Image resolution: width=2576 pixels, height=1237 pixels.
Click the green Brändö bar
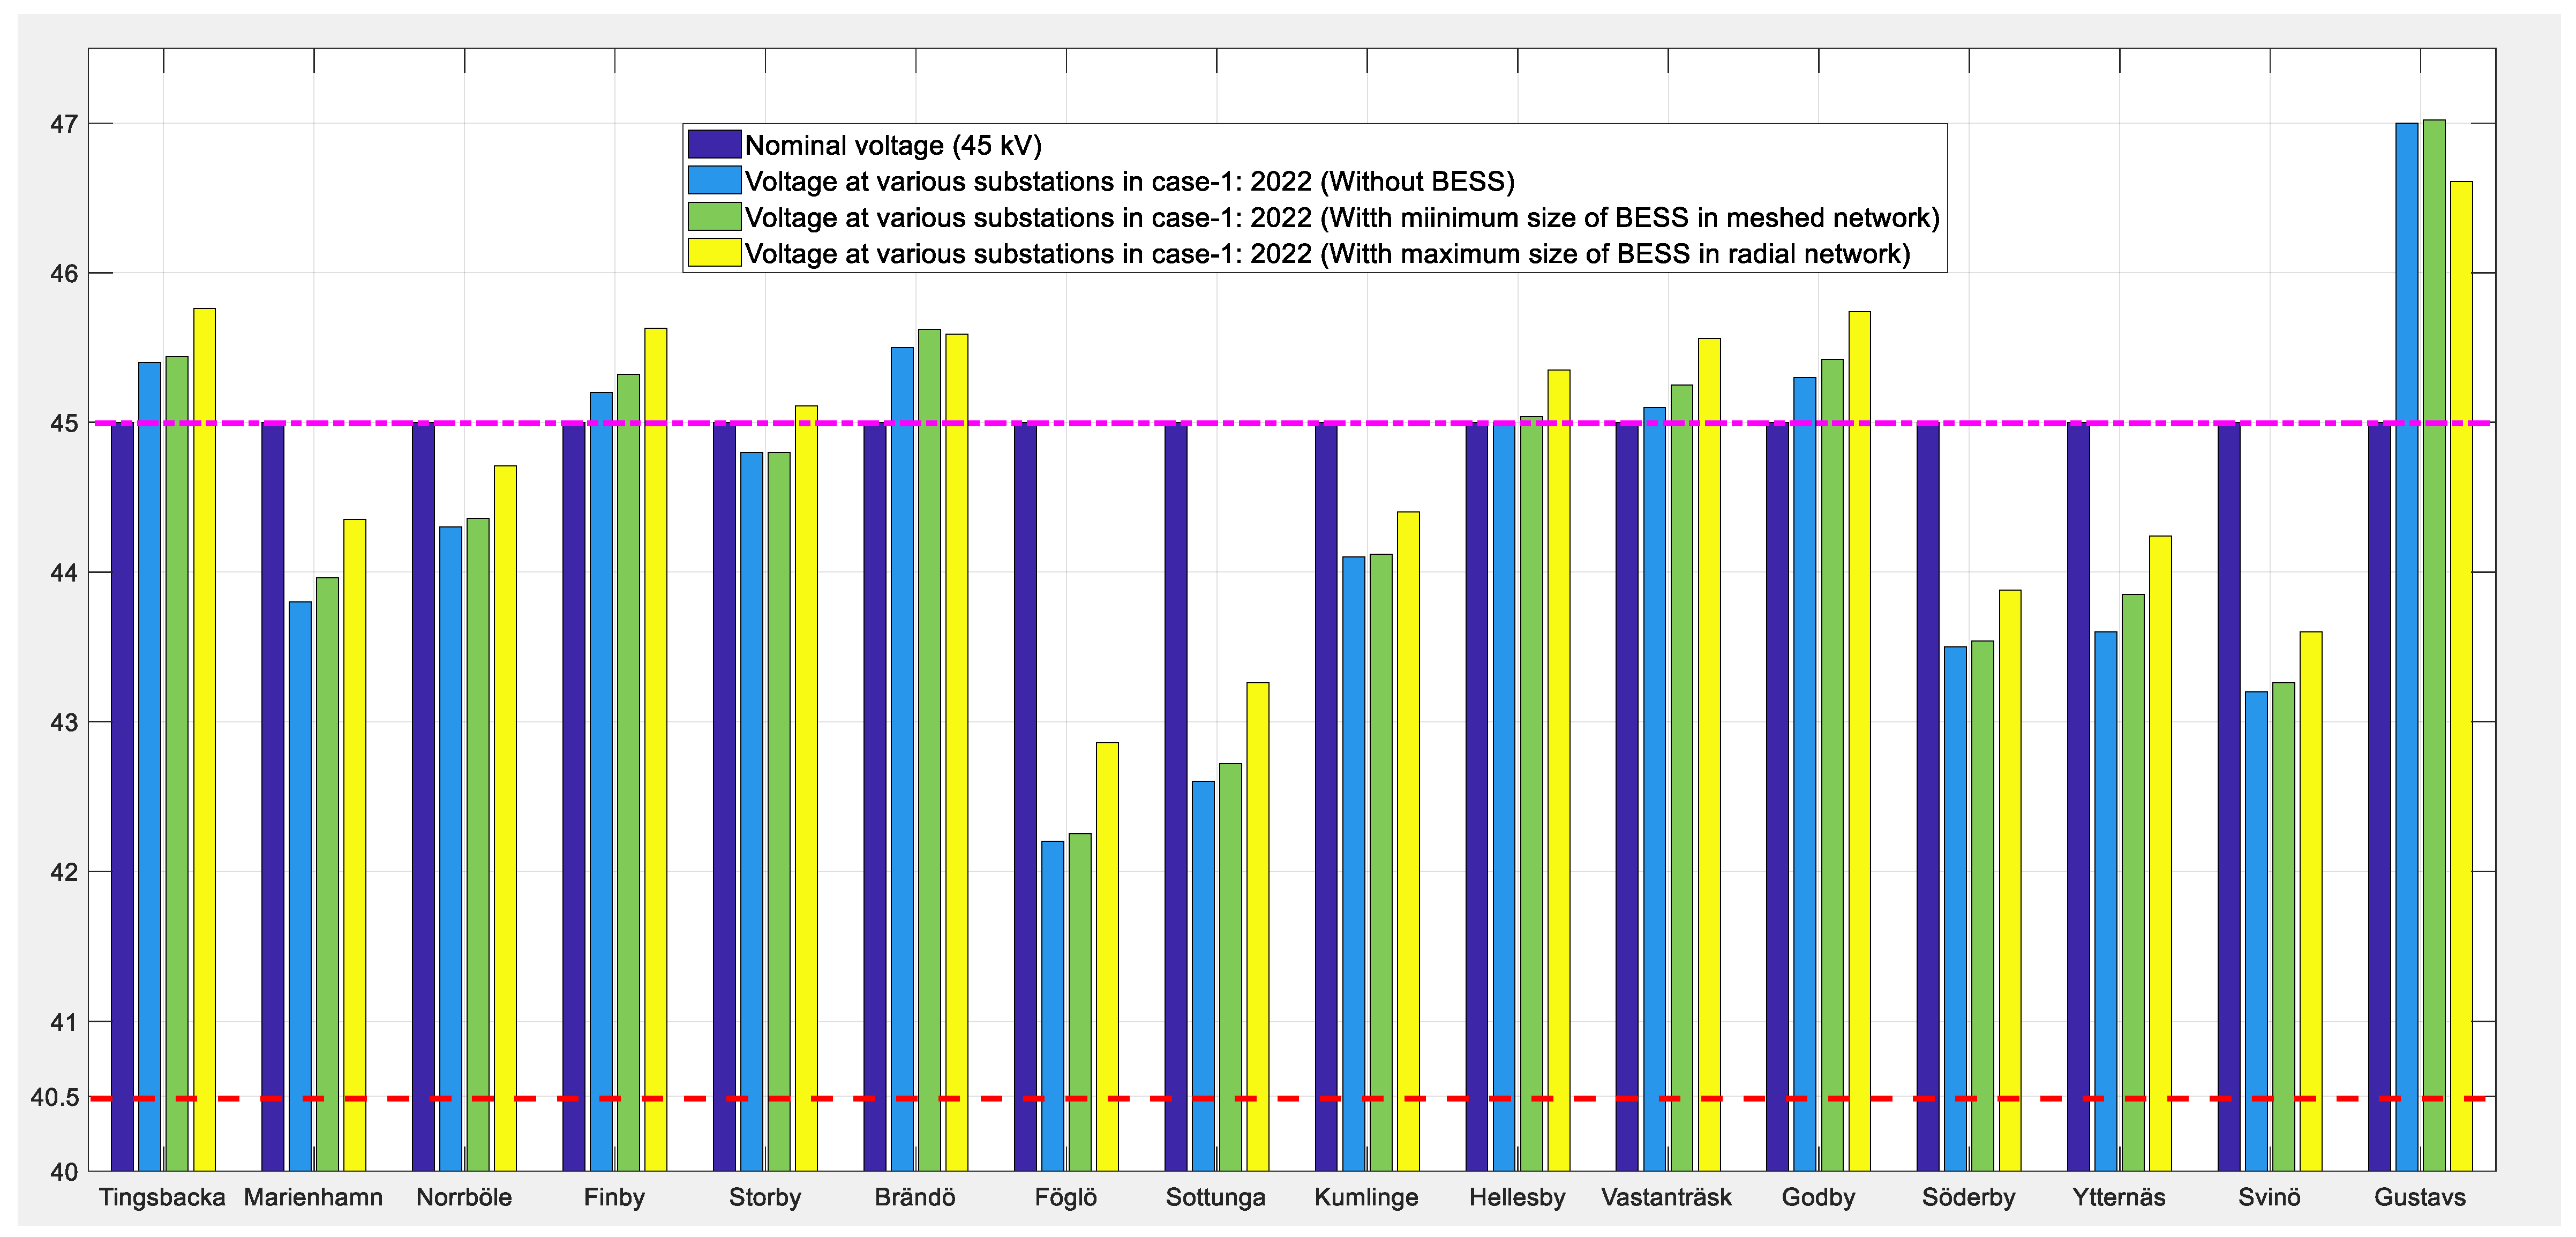(929, 750)
